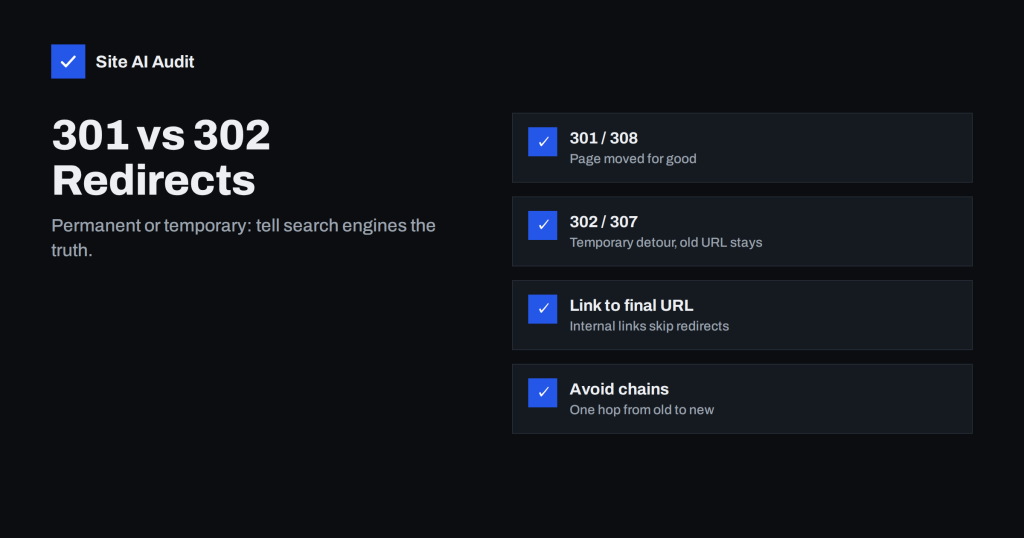Toggle the Avoid chains checkbox
This screenshot has width=1024, height=538.
543,392
